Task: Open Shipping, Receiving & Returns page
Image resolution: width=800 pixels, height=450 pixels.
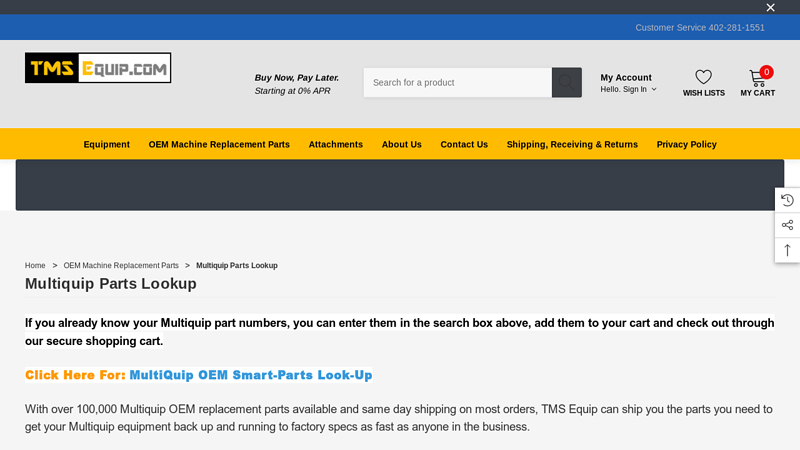Action: tap(572, 144)
